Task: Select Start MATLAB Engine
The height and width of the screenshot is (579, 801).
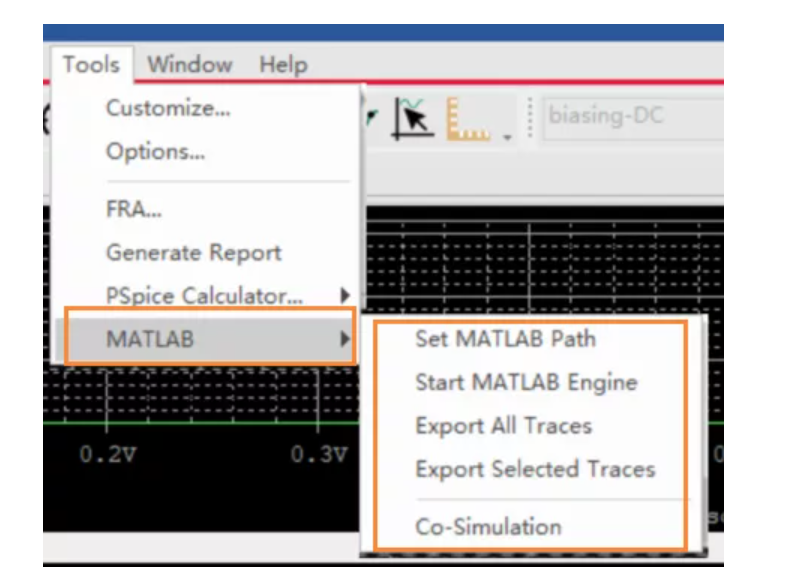Action: coord(527,382)
